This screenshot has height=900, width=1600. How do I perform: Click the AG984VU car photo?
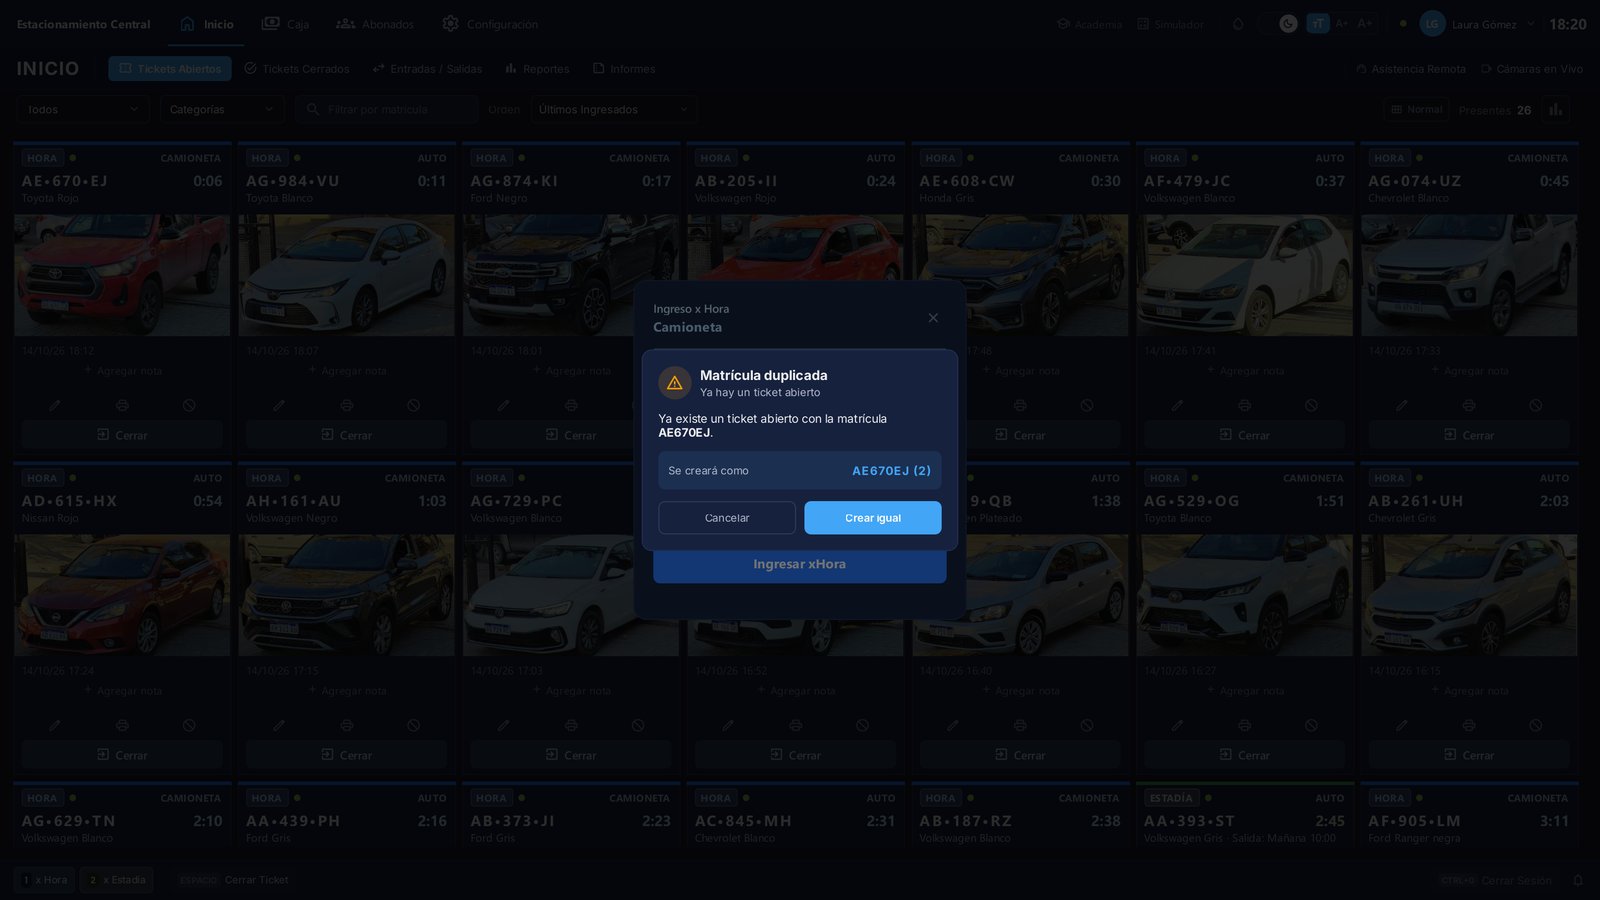[346, 275]
